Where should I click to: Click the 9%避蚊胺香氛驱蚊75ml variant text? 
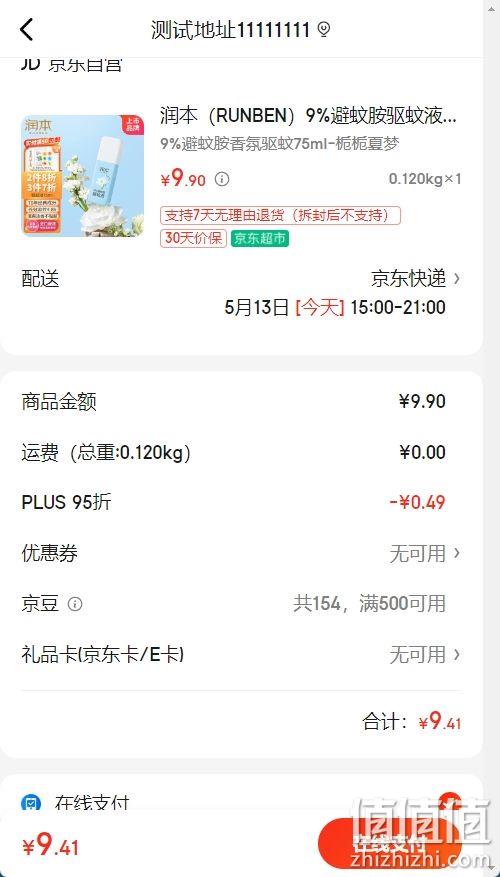coord(280,144)
